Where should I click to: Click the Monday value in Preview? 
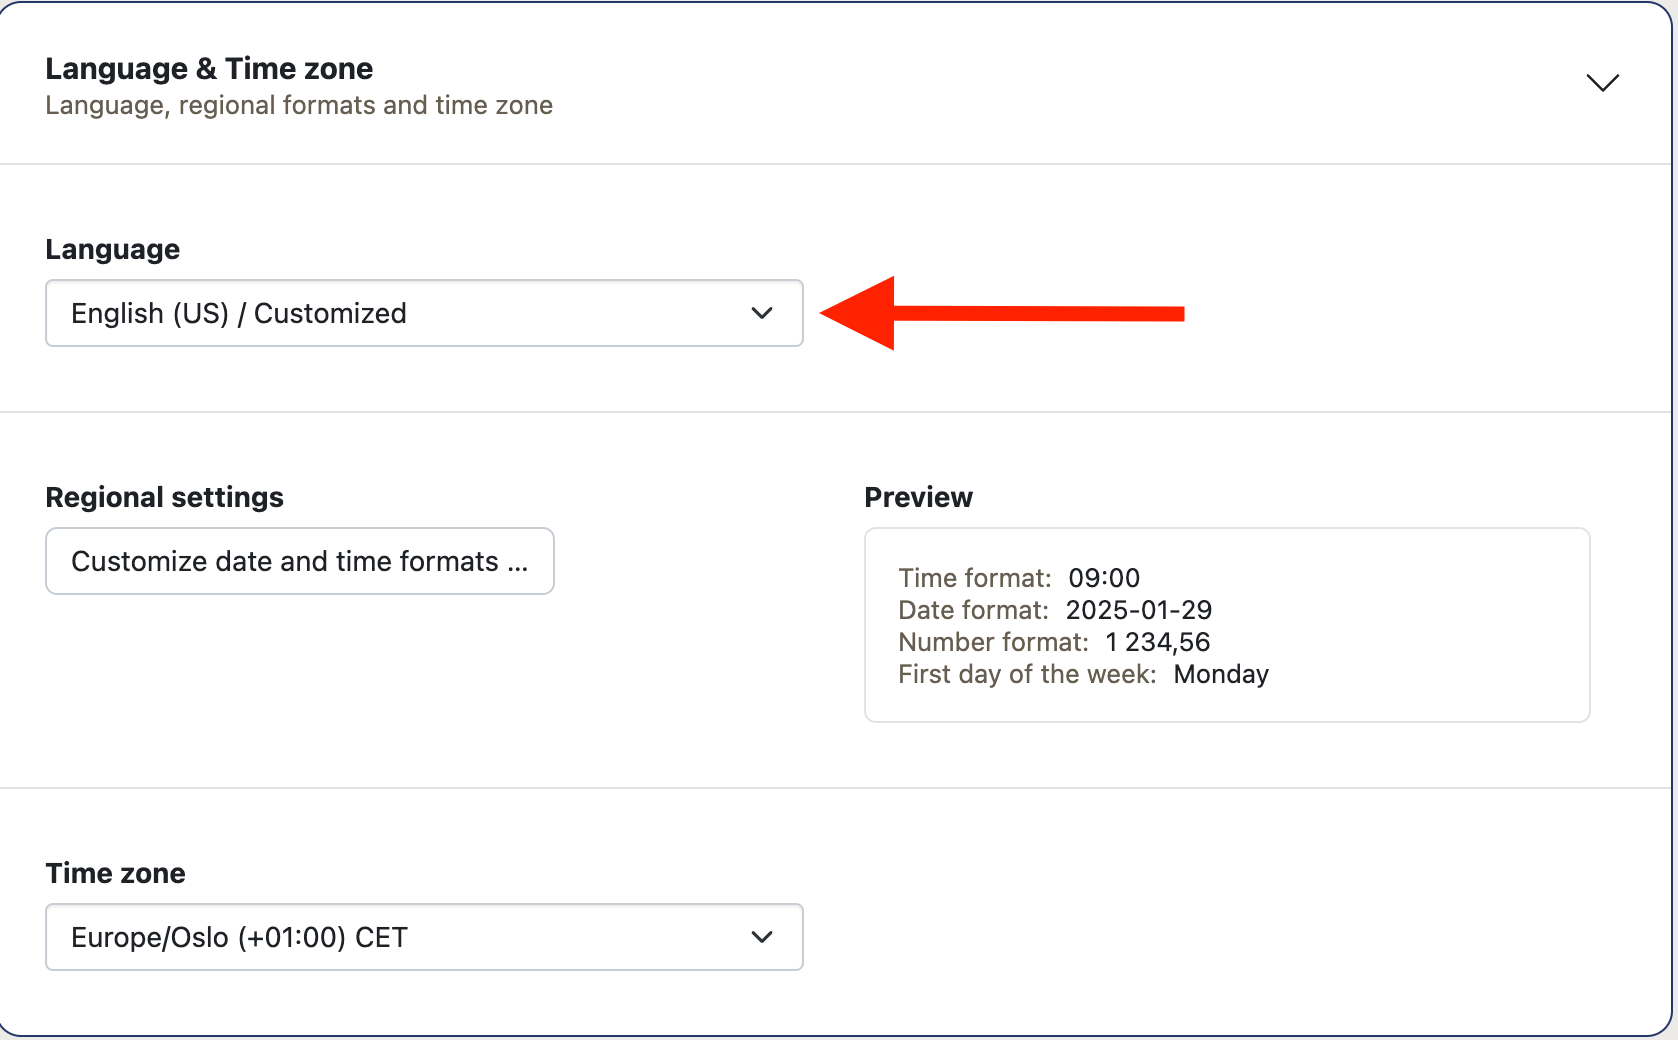click(1221, 674)
